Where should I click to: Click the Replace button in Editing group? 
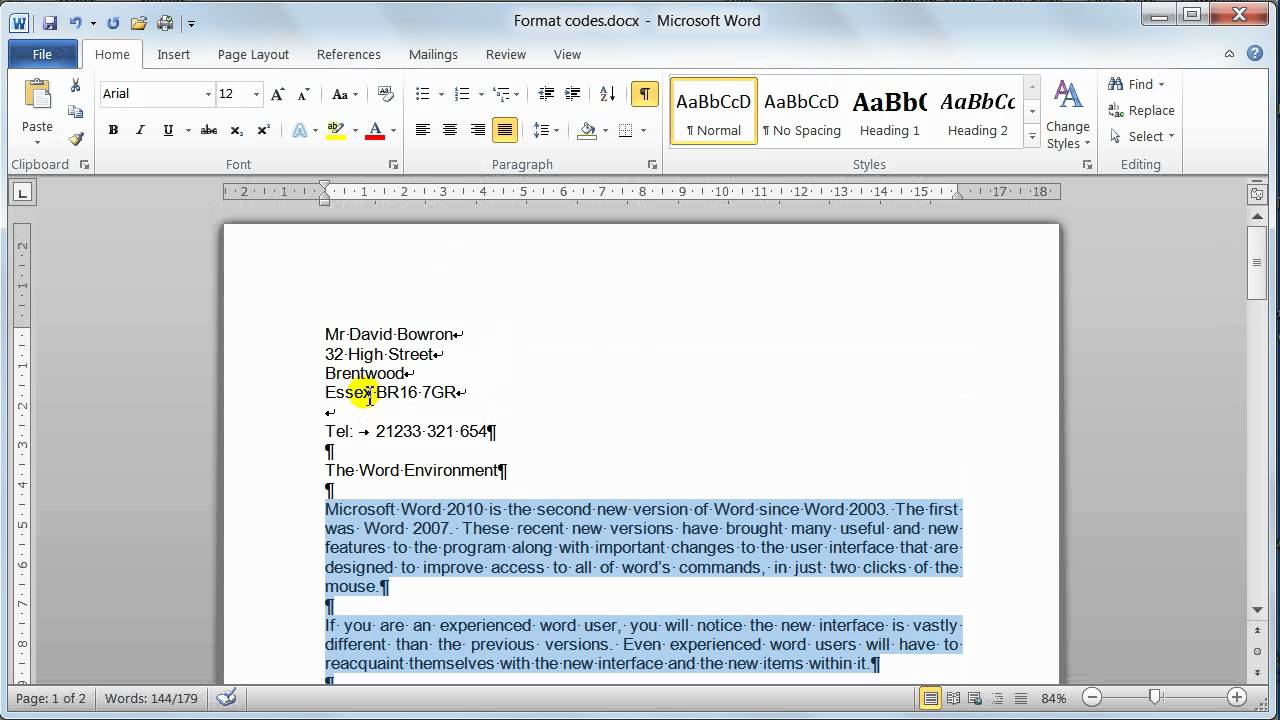pos(1141,110)
